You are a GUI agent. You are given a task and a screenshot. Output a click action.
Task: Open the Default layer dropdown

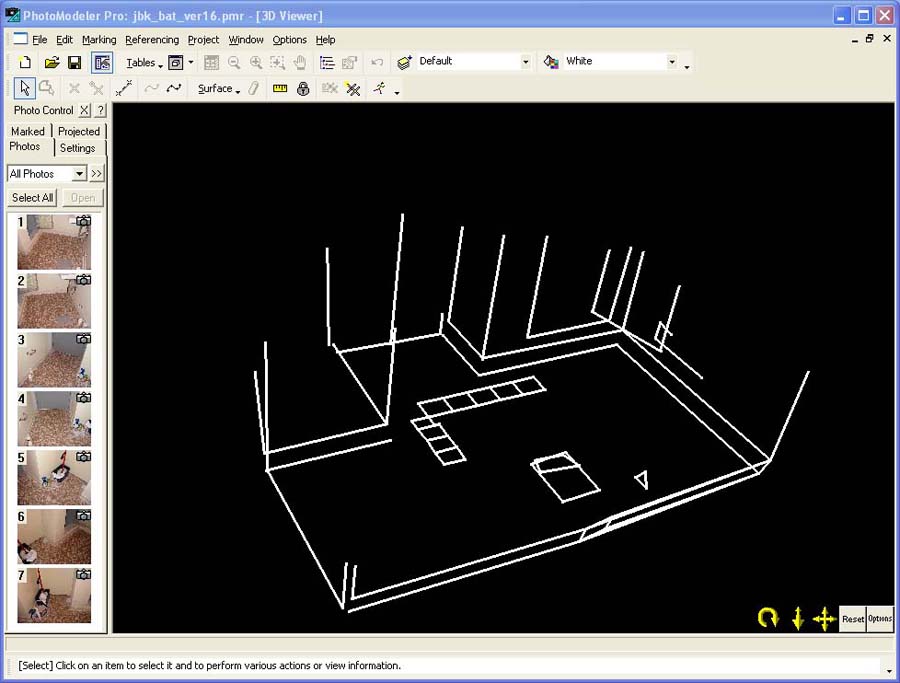tap(525, 61)
